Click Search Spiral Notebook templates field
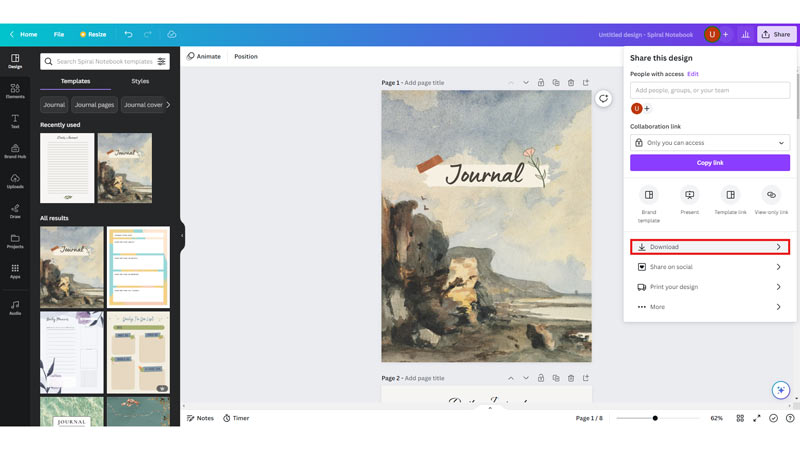This screenshot has height=450, width=800. coord(104,61)
